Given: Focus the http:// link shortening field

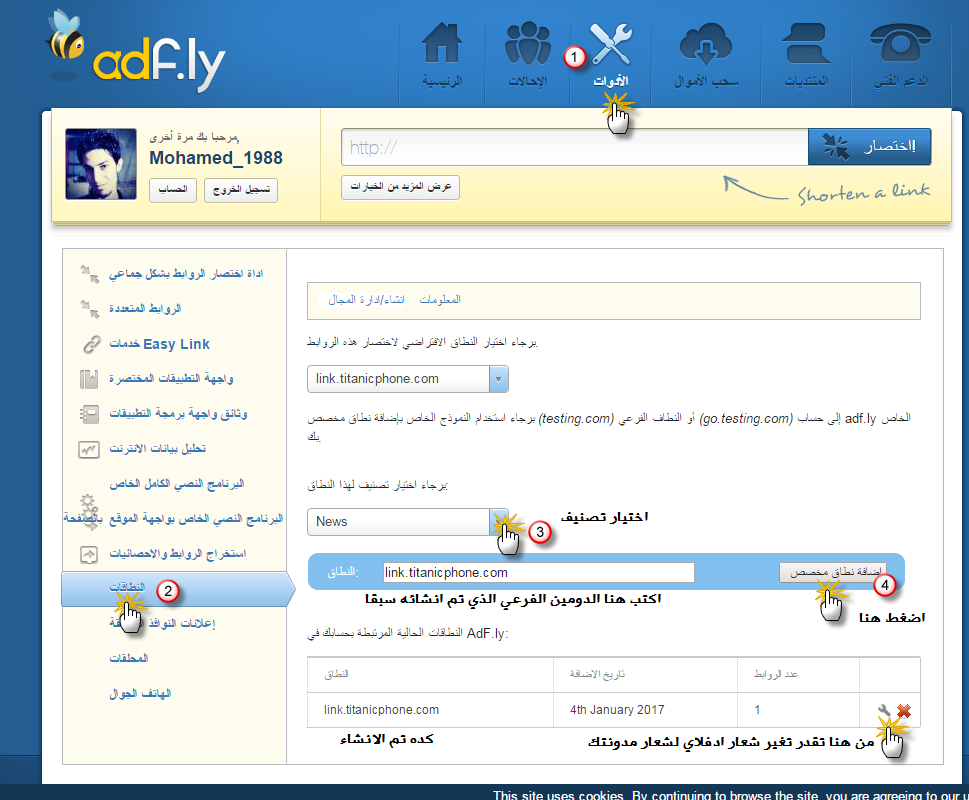Looking at the screenshot, I should tap(575, 147).
